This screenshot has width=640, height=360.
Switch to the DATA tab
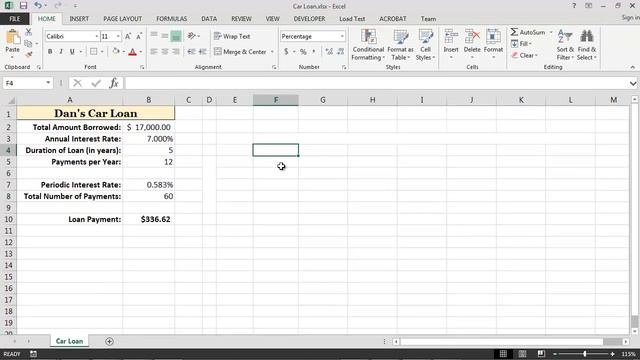pyautogui.click(x=209, y=19)
